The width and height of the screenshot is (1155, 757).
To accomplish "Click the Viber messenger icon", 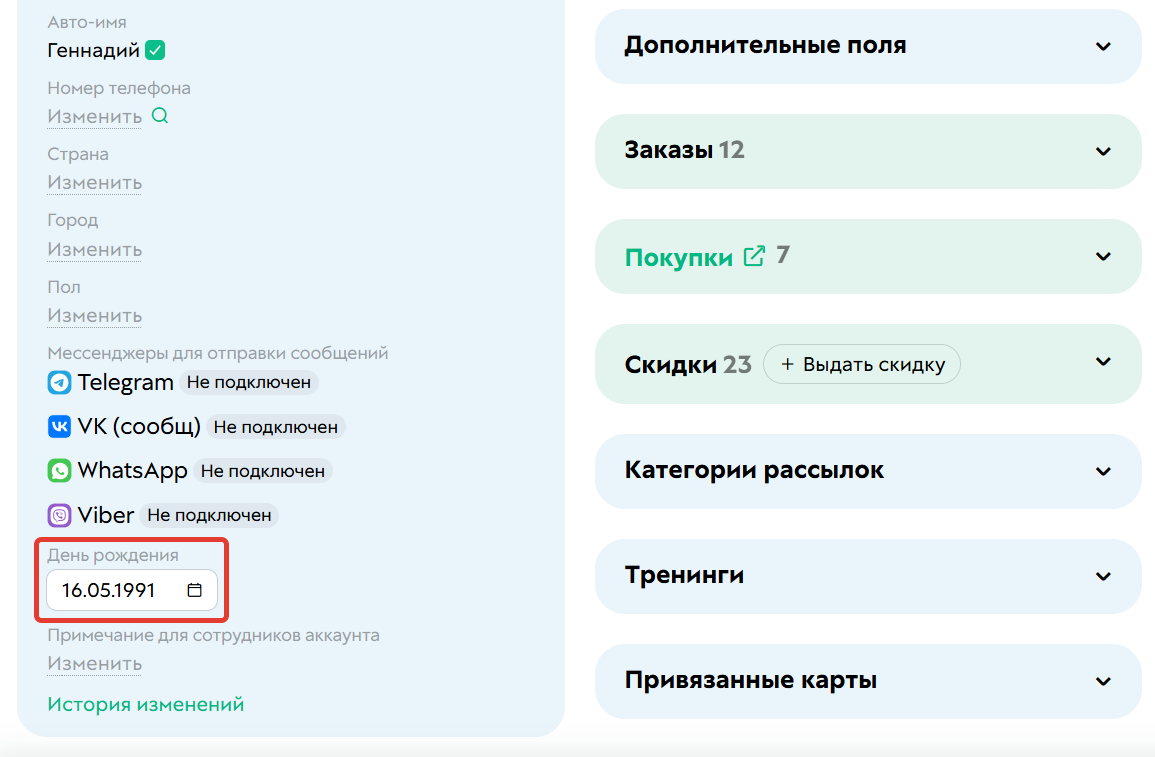I will pos(57,514).
